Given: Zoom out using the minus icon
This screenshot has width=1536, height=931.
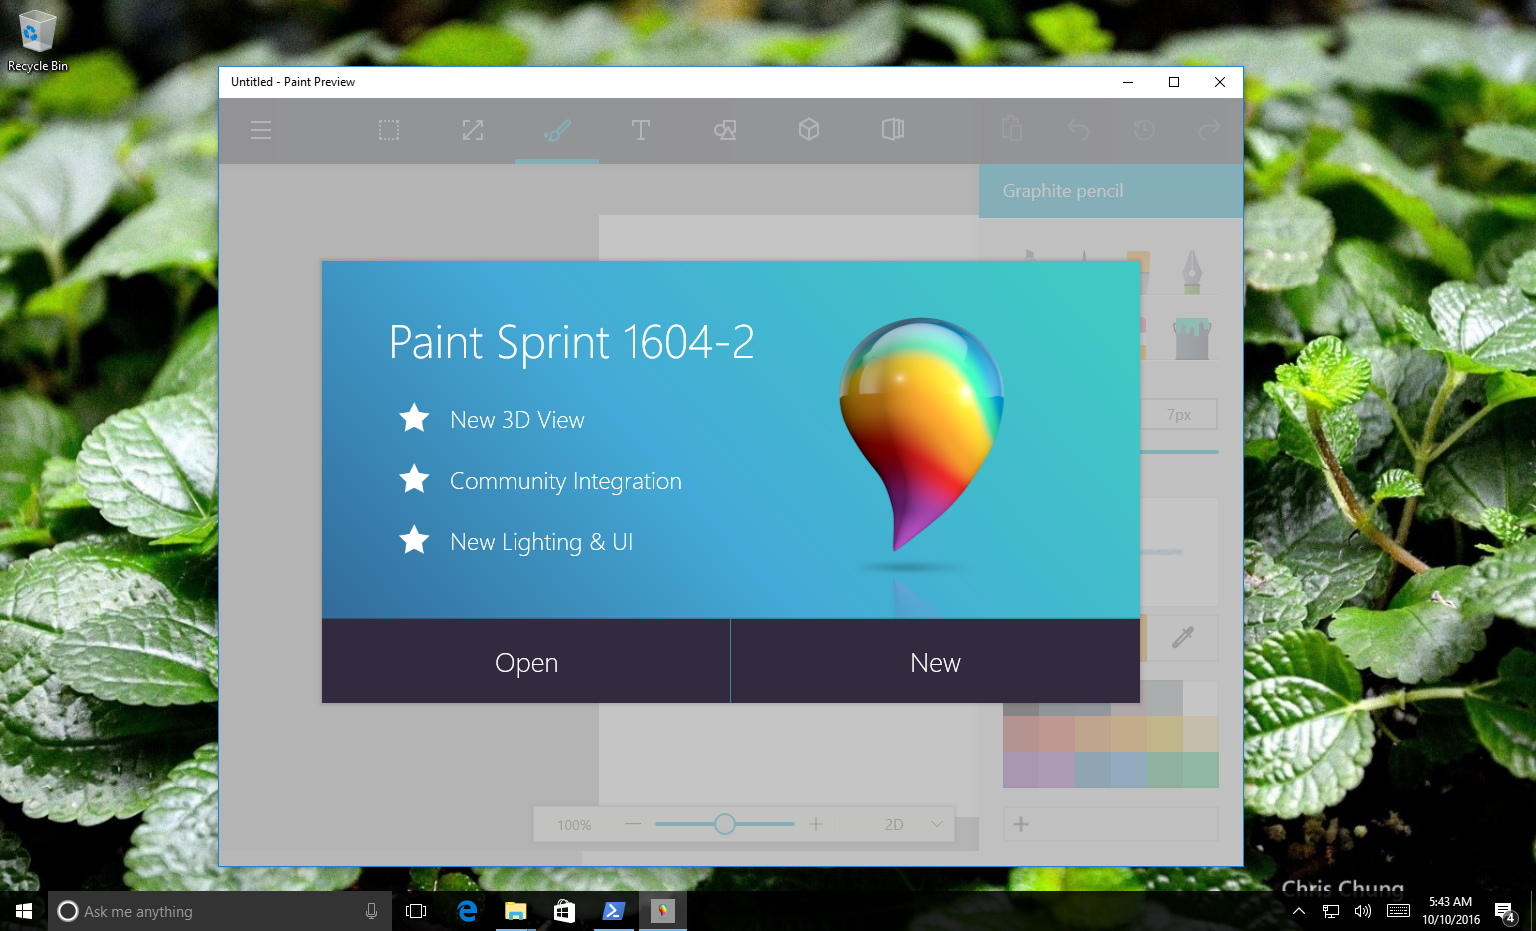Looking at the screenshot, I should click(632, 824).
